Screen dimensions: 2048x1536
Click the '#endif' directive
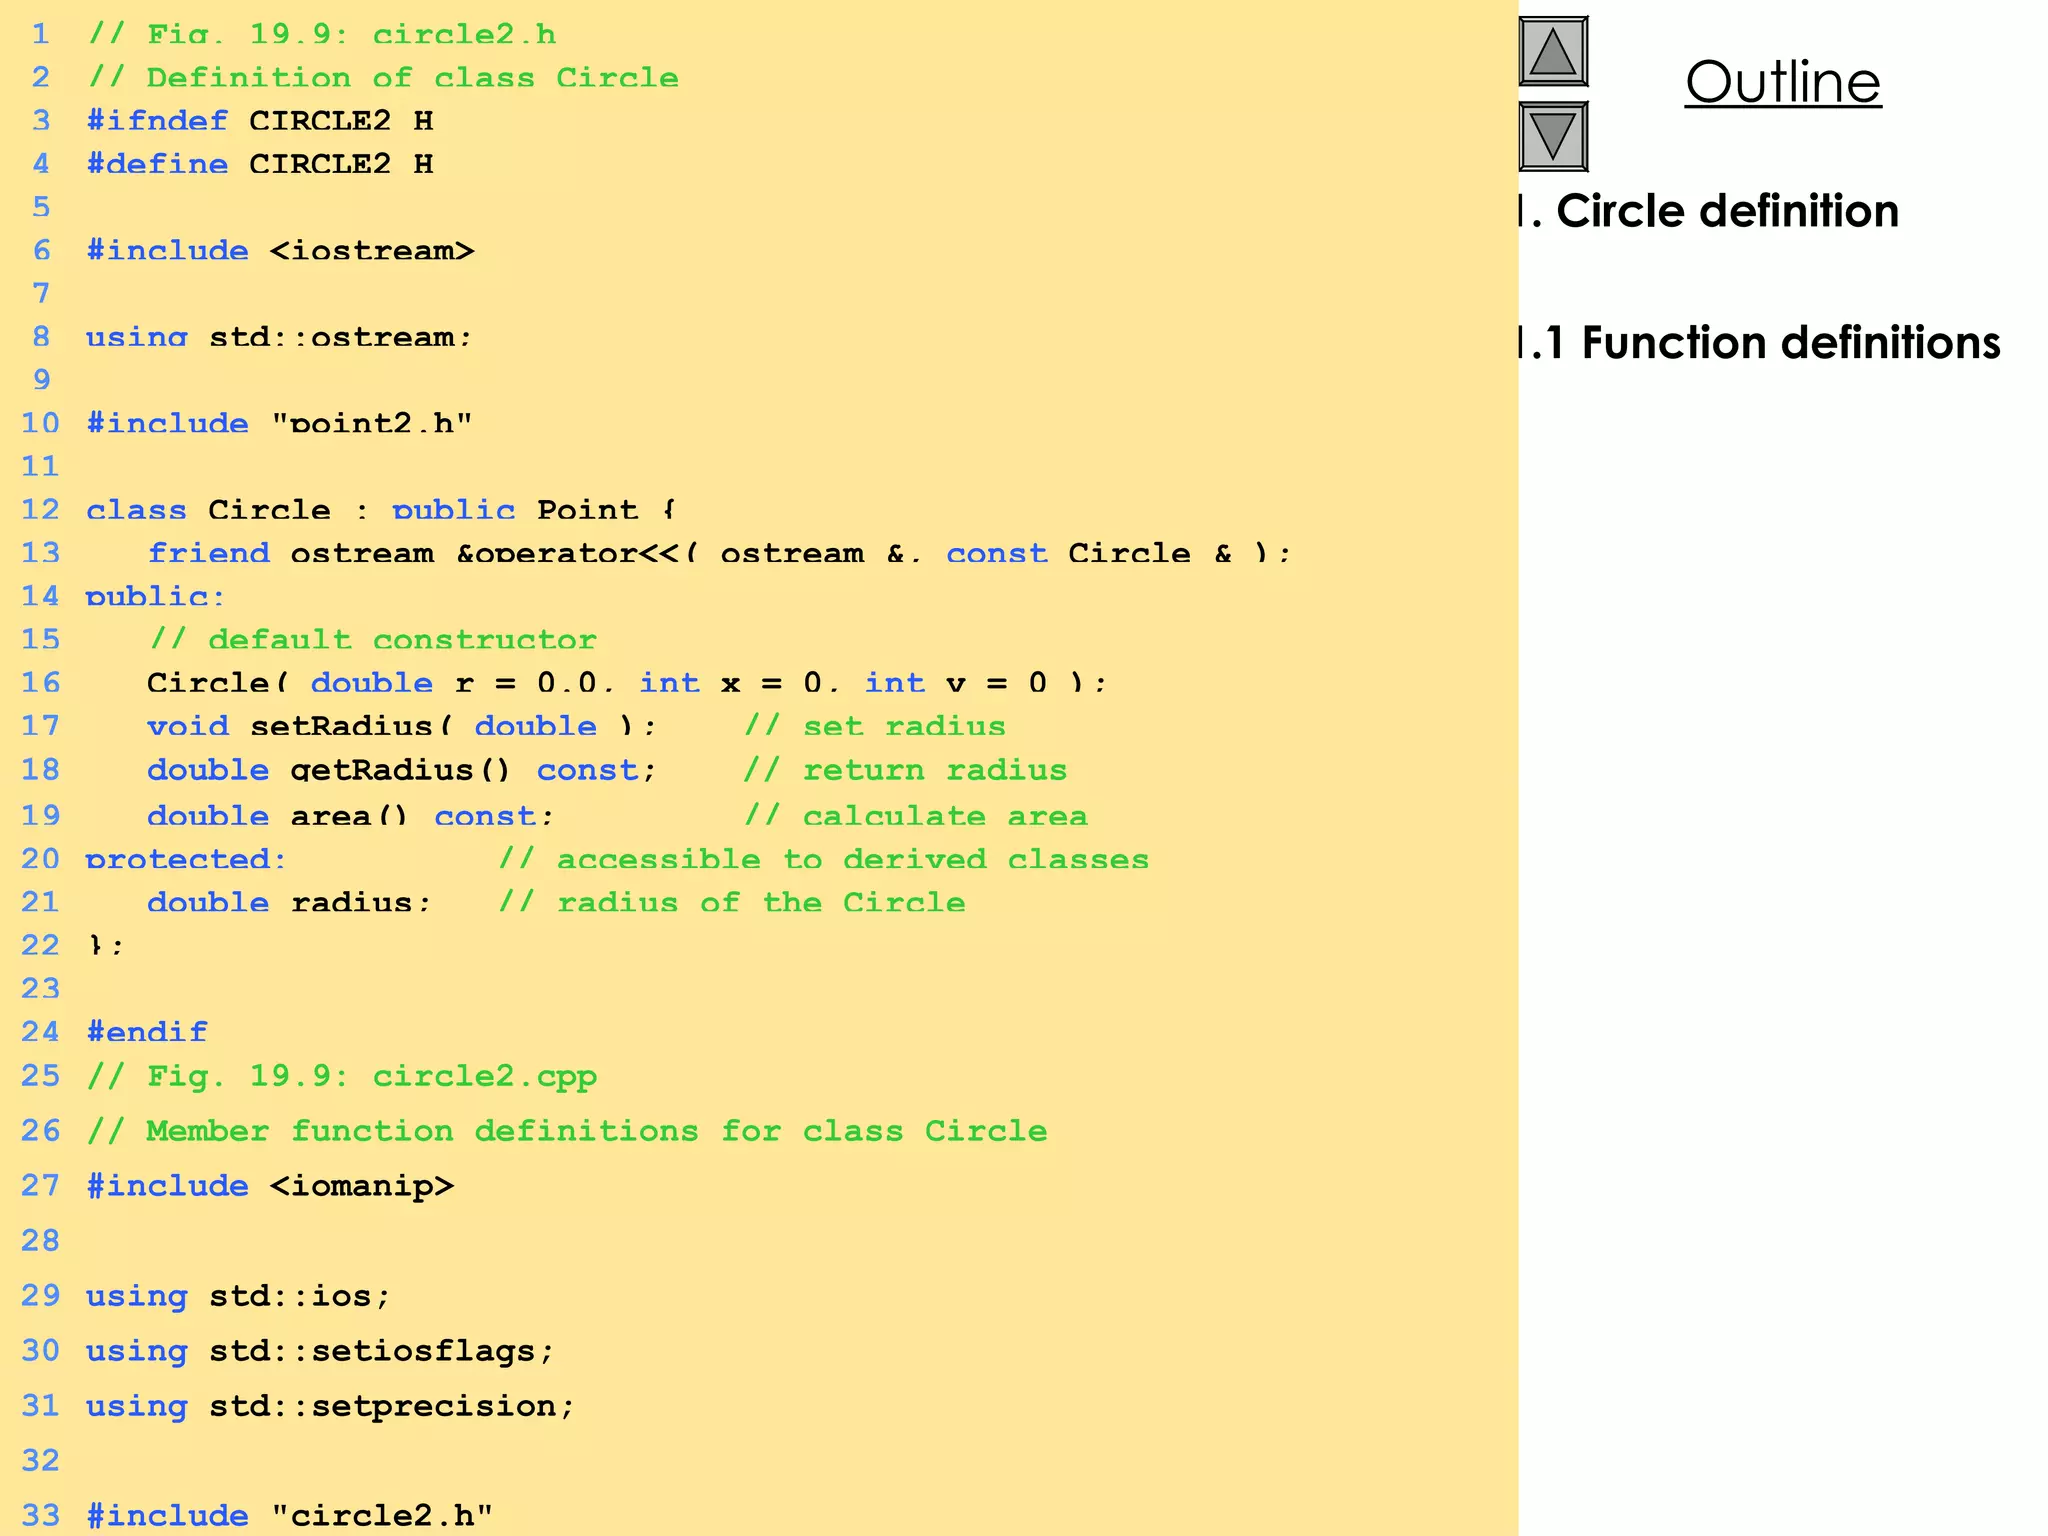147,1031
